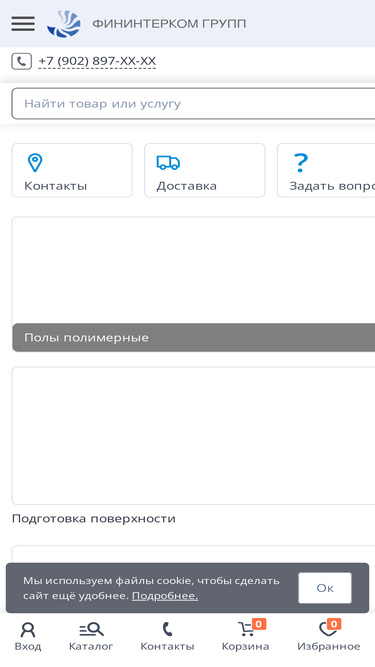Click the cart item-count badge

pyautogui.click(x=259, y=624)
